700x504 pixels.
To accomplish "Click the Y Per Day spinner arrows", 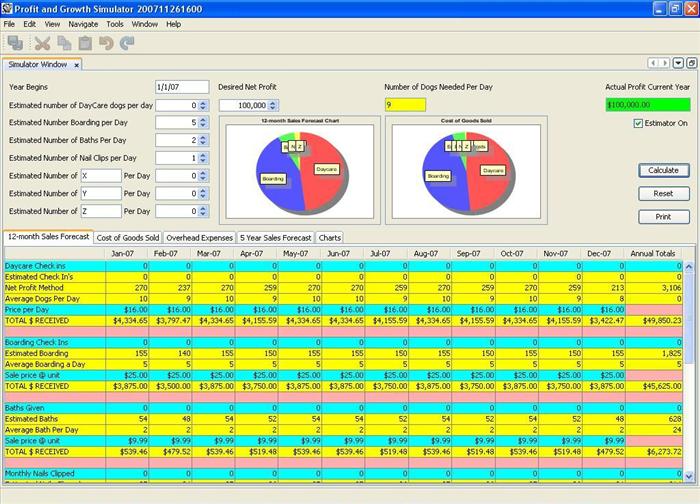I will (203, 193).
